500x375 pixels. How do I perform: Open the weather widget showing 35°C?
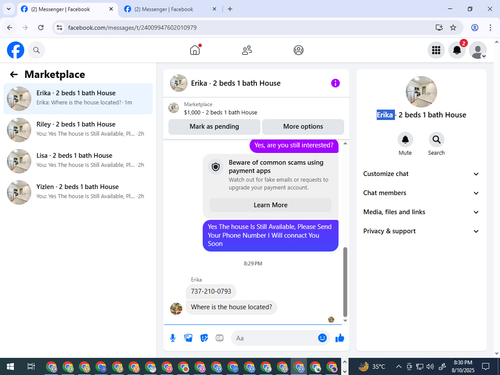pyautogui.click(x=372, y=367)
